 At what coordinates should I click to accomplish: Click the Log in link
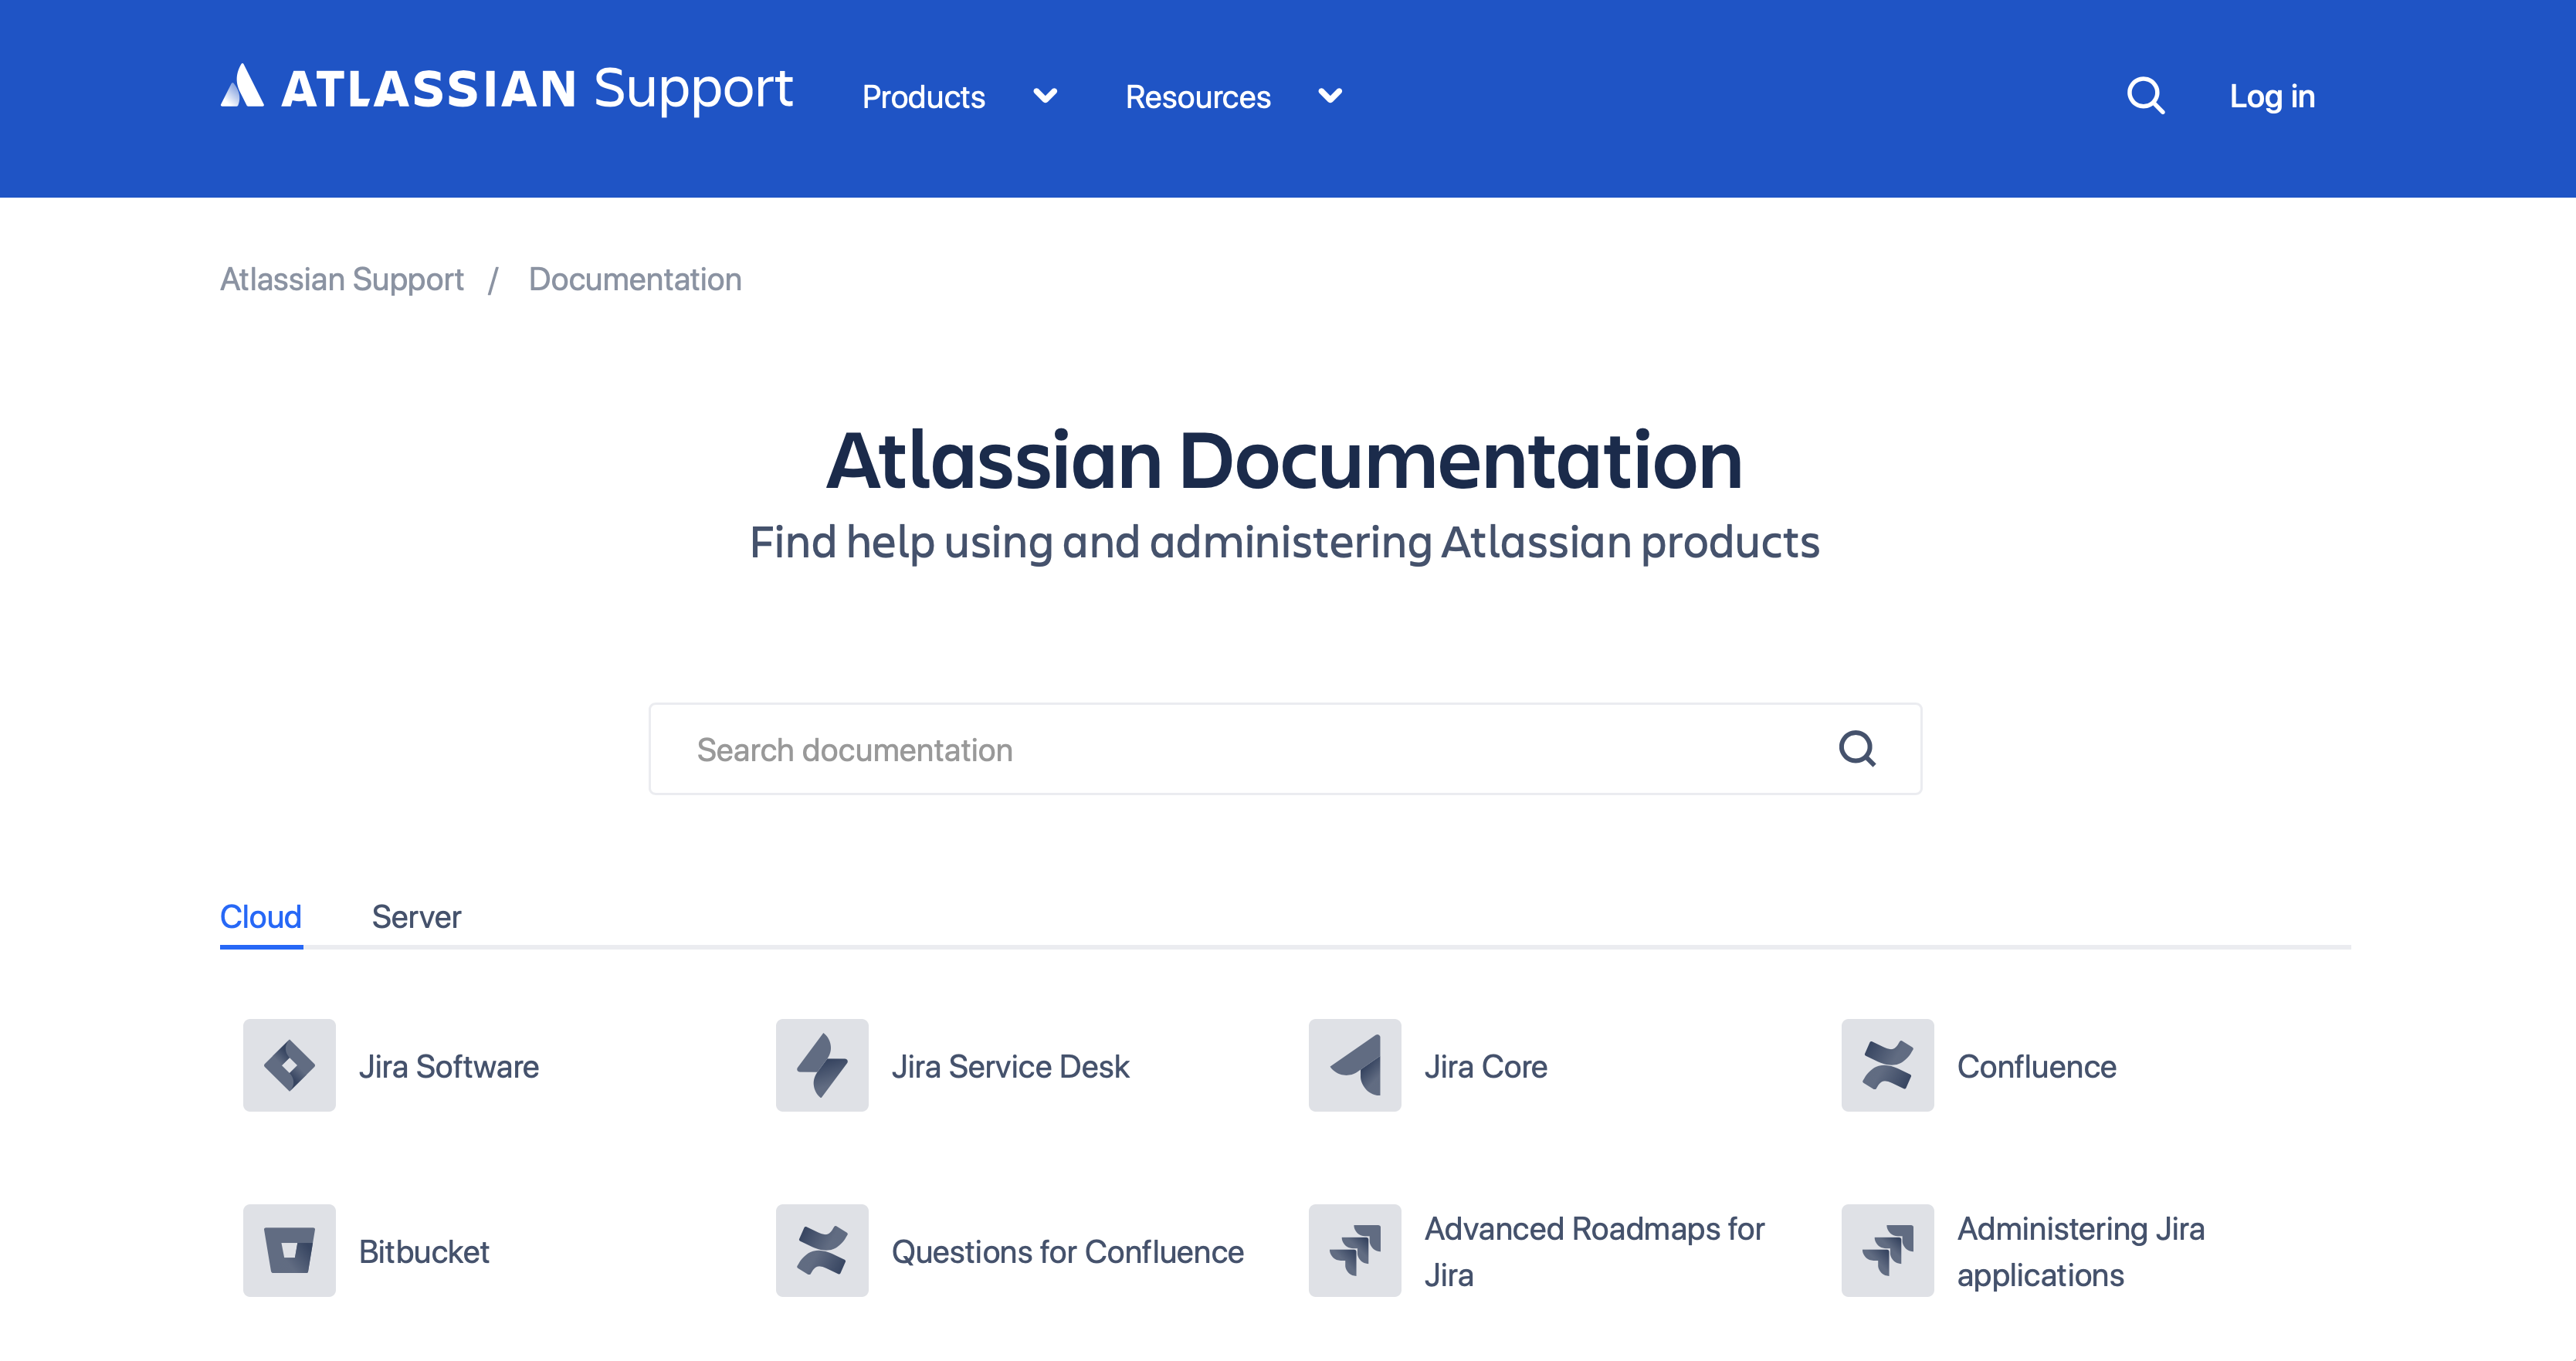pyautogui.click(x=2272, y=96)
